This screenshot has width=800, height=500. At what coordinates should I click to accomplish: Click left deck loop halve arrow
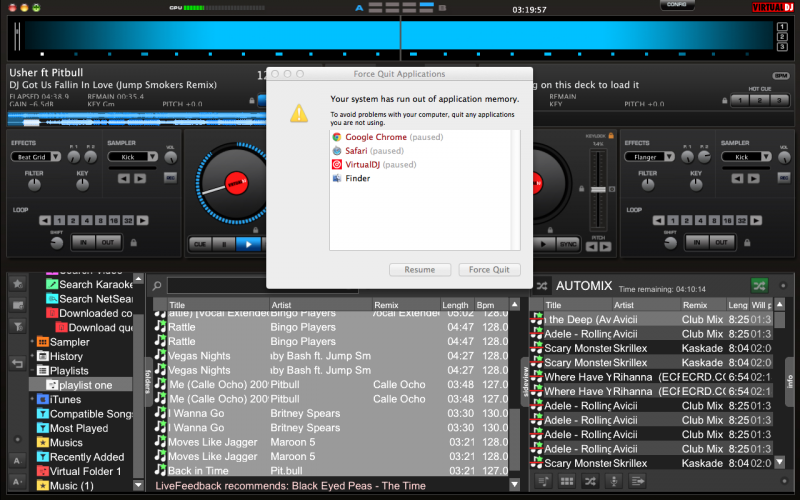[x=45, y=220]
